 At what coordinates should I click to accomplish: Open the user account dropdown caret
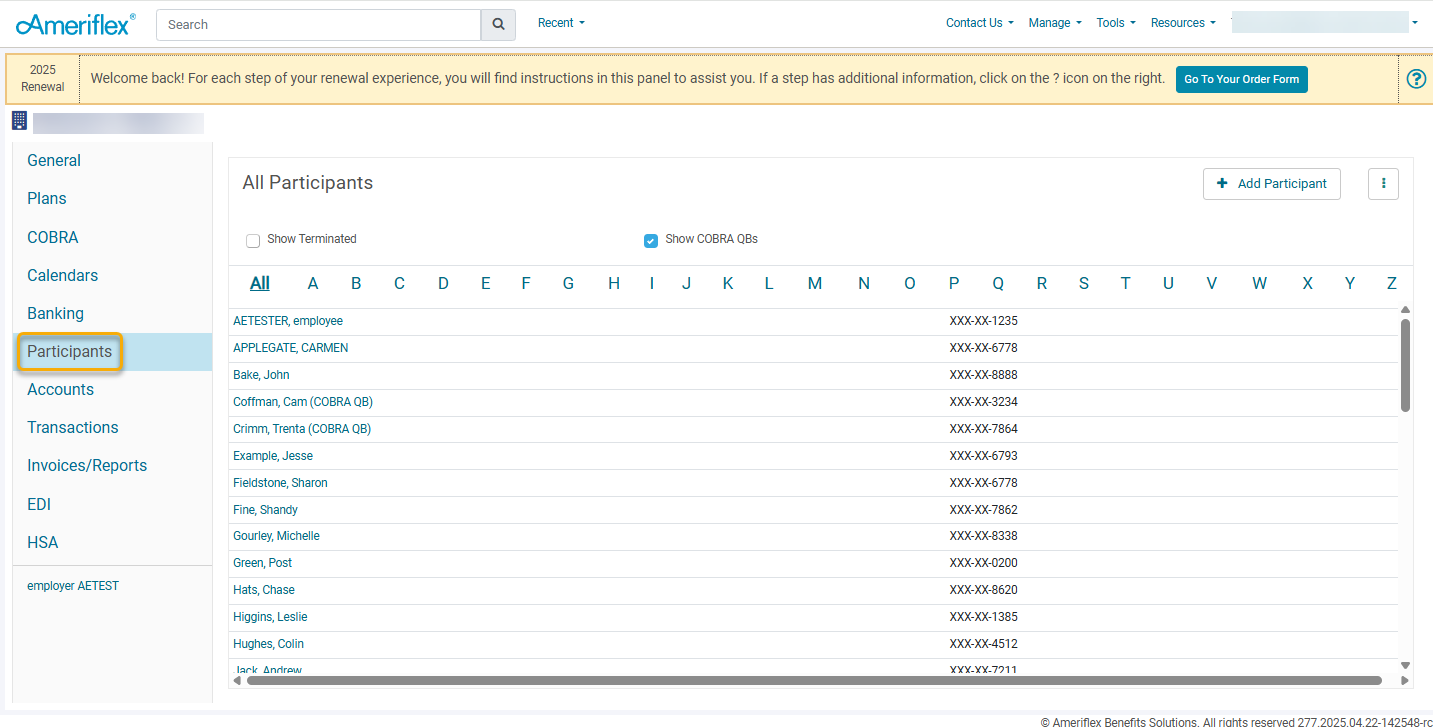(x=1415, y=23)
